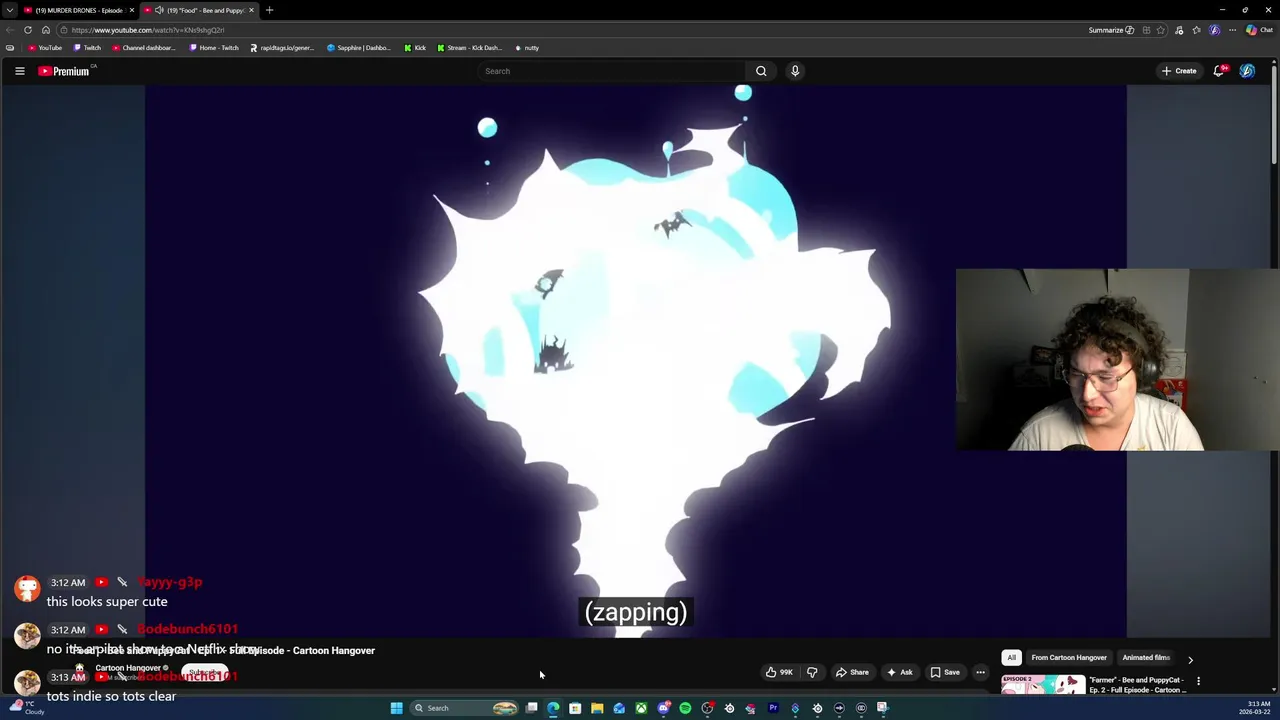Select From Cartoon Hangover chip

point(1069,658)
